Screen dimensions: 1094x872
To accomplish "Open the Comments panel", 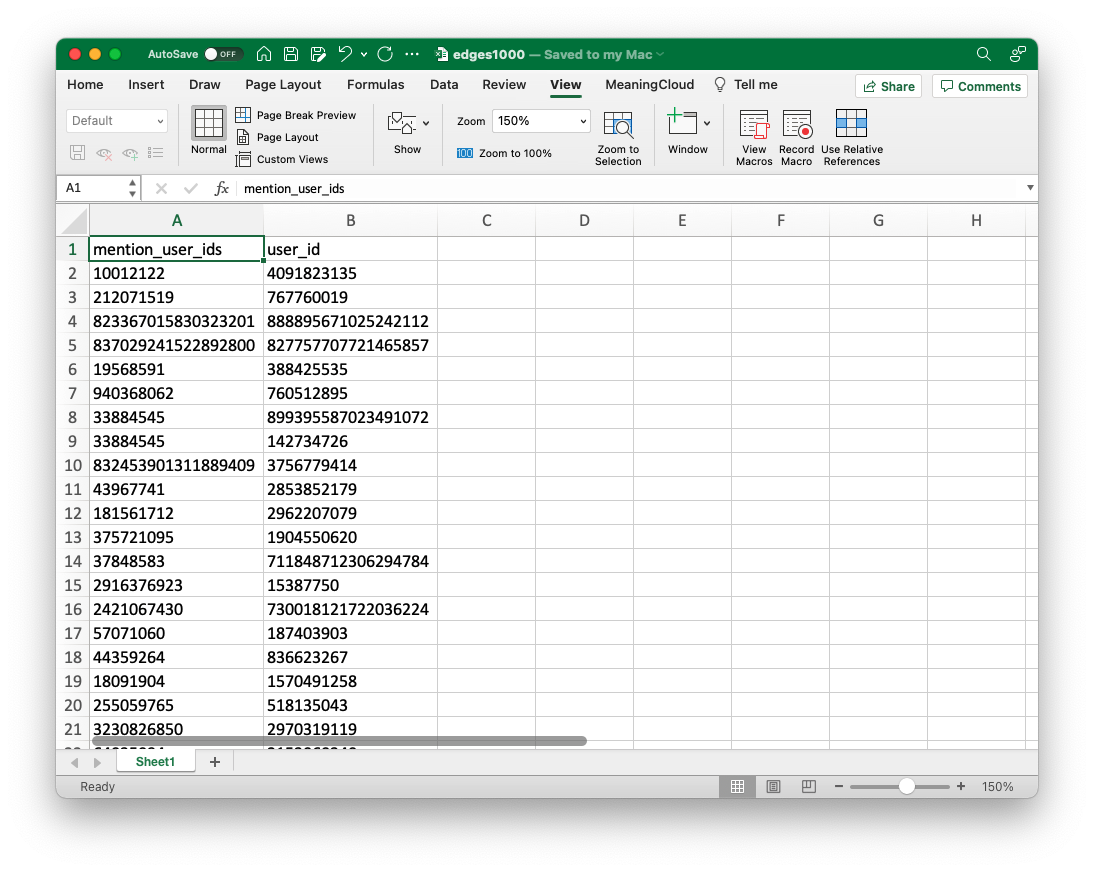I will (x=979, y=86).
